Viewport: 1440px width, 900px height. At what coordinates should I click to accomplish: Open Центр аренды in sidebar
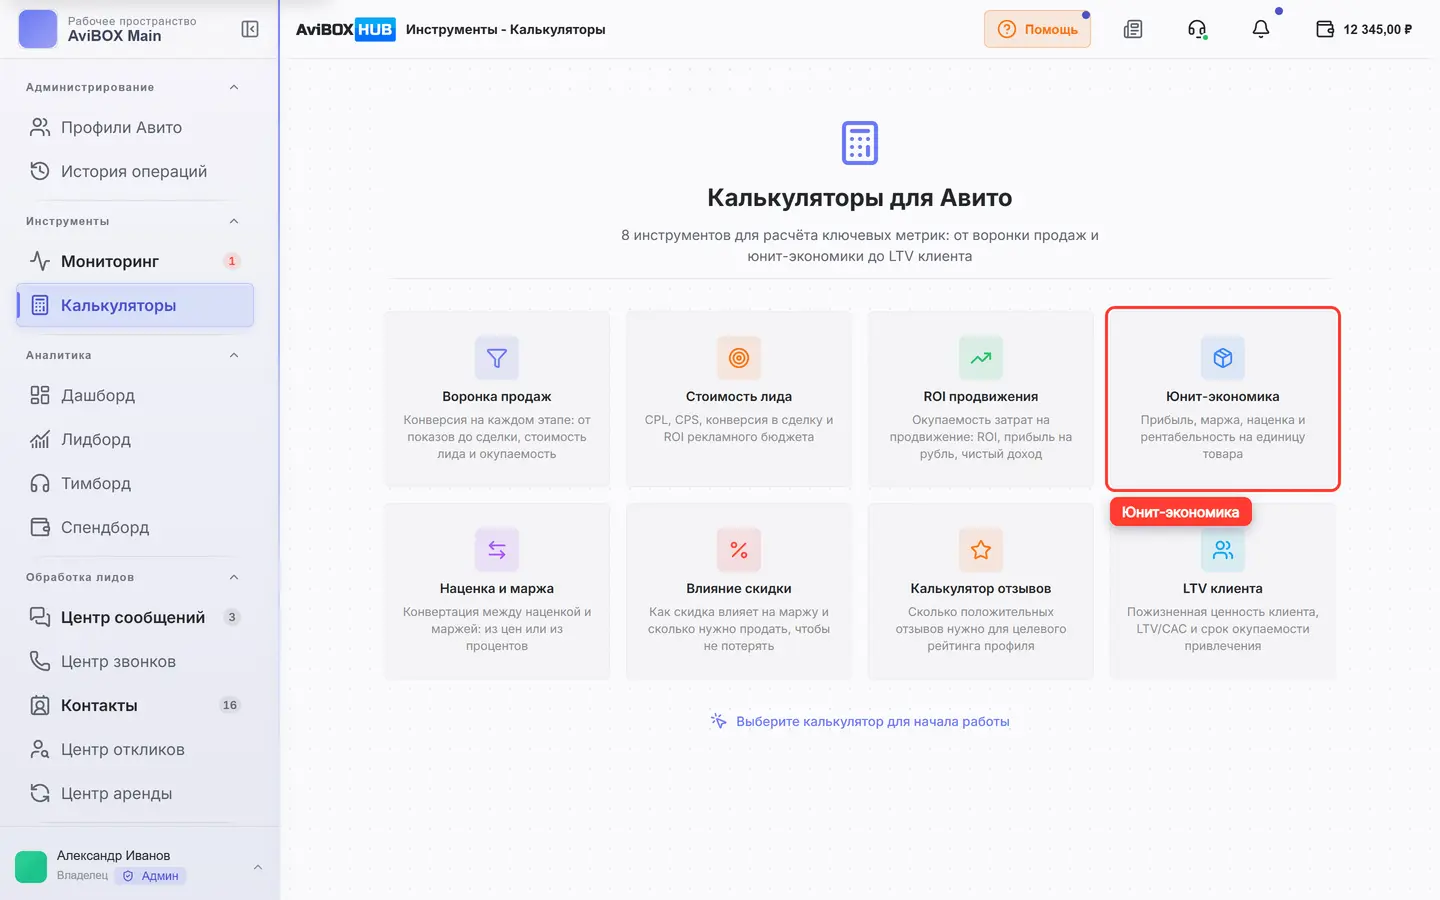click(135, 793)
